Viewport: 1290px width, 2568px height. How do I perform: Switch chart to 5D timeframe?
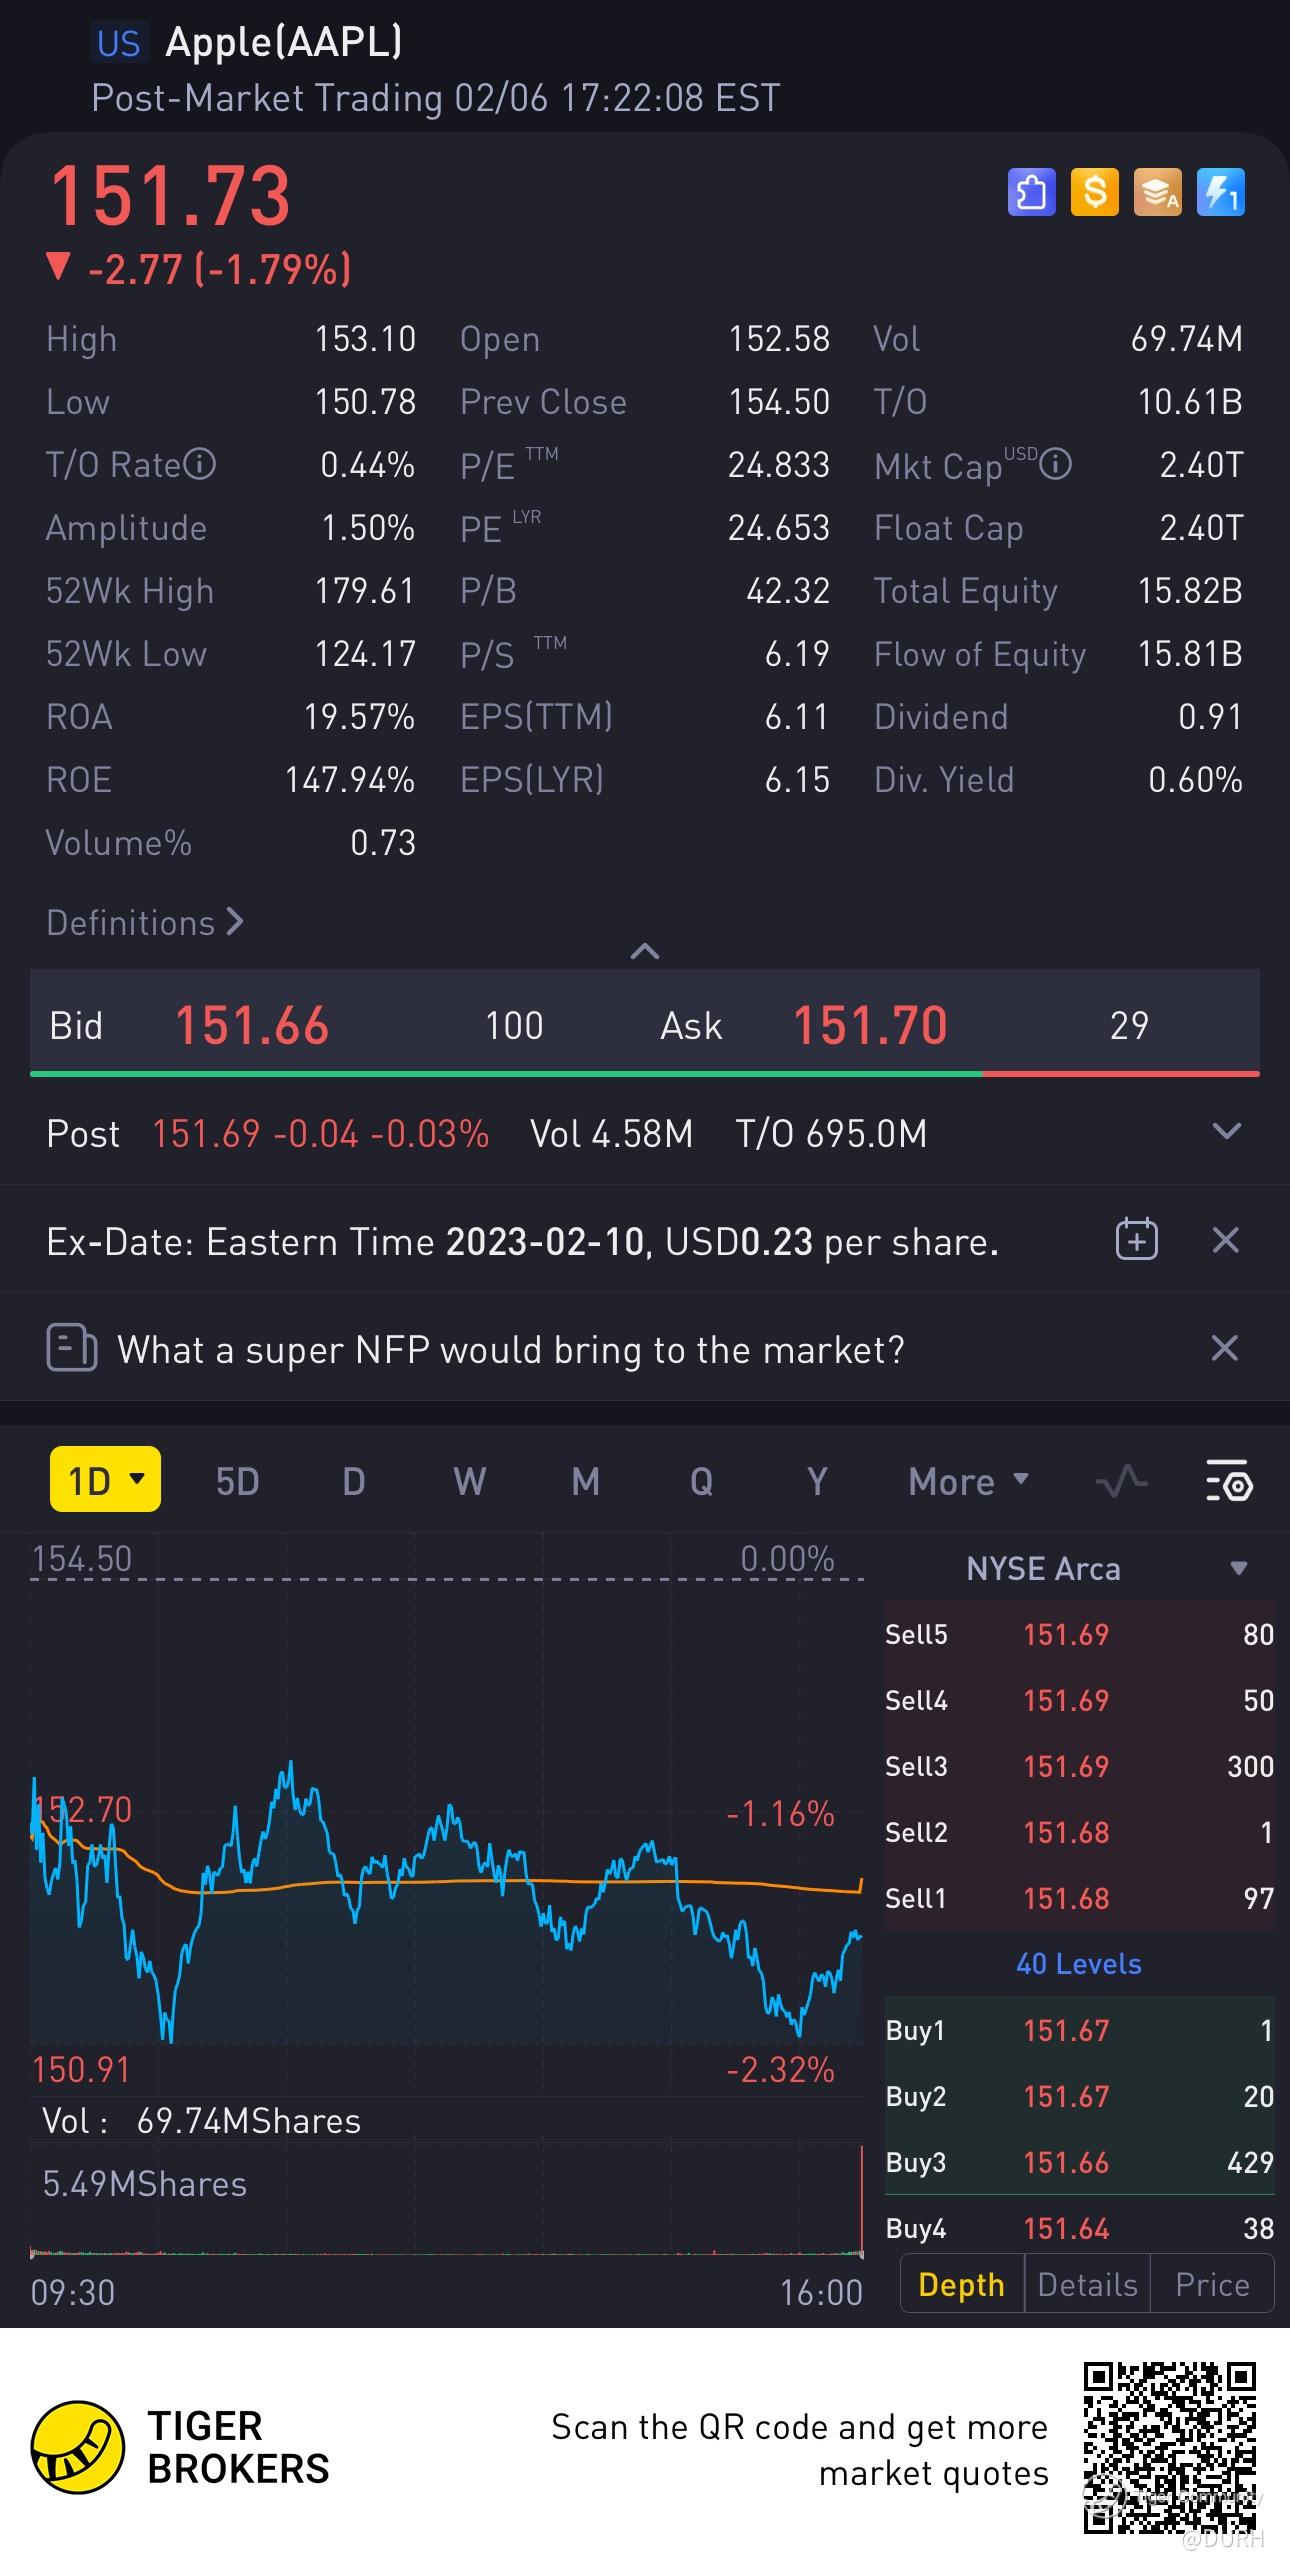click(x=238, y=1481)
